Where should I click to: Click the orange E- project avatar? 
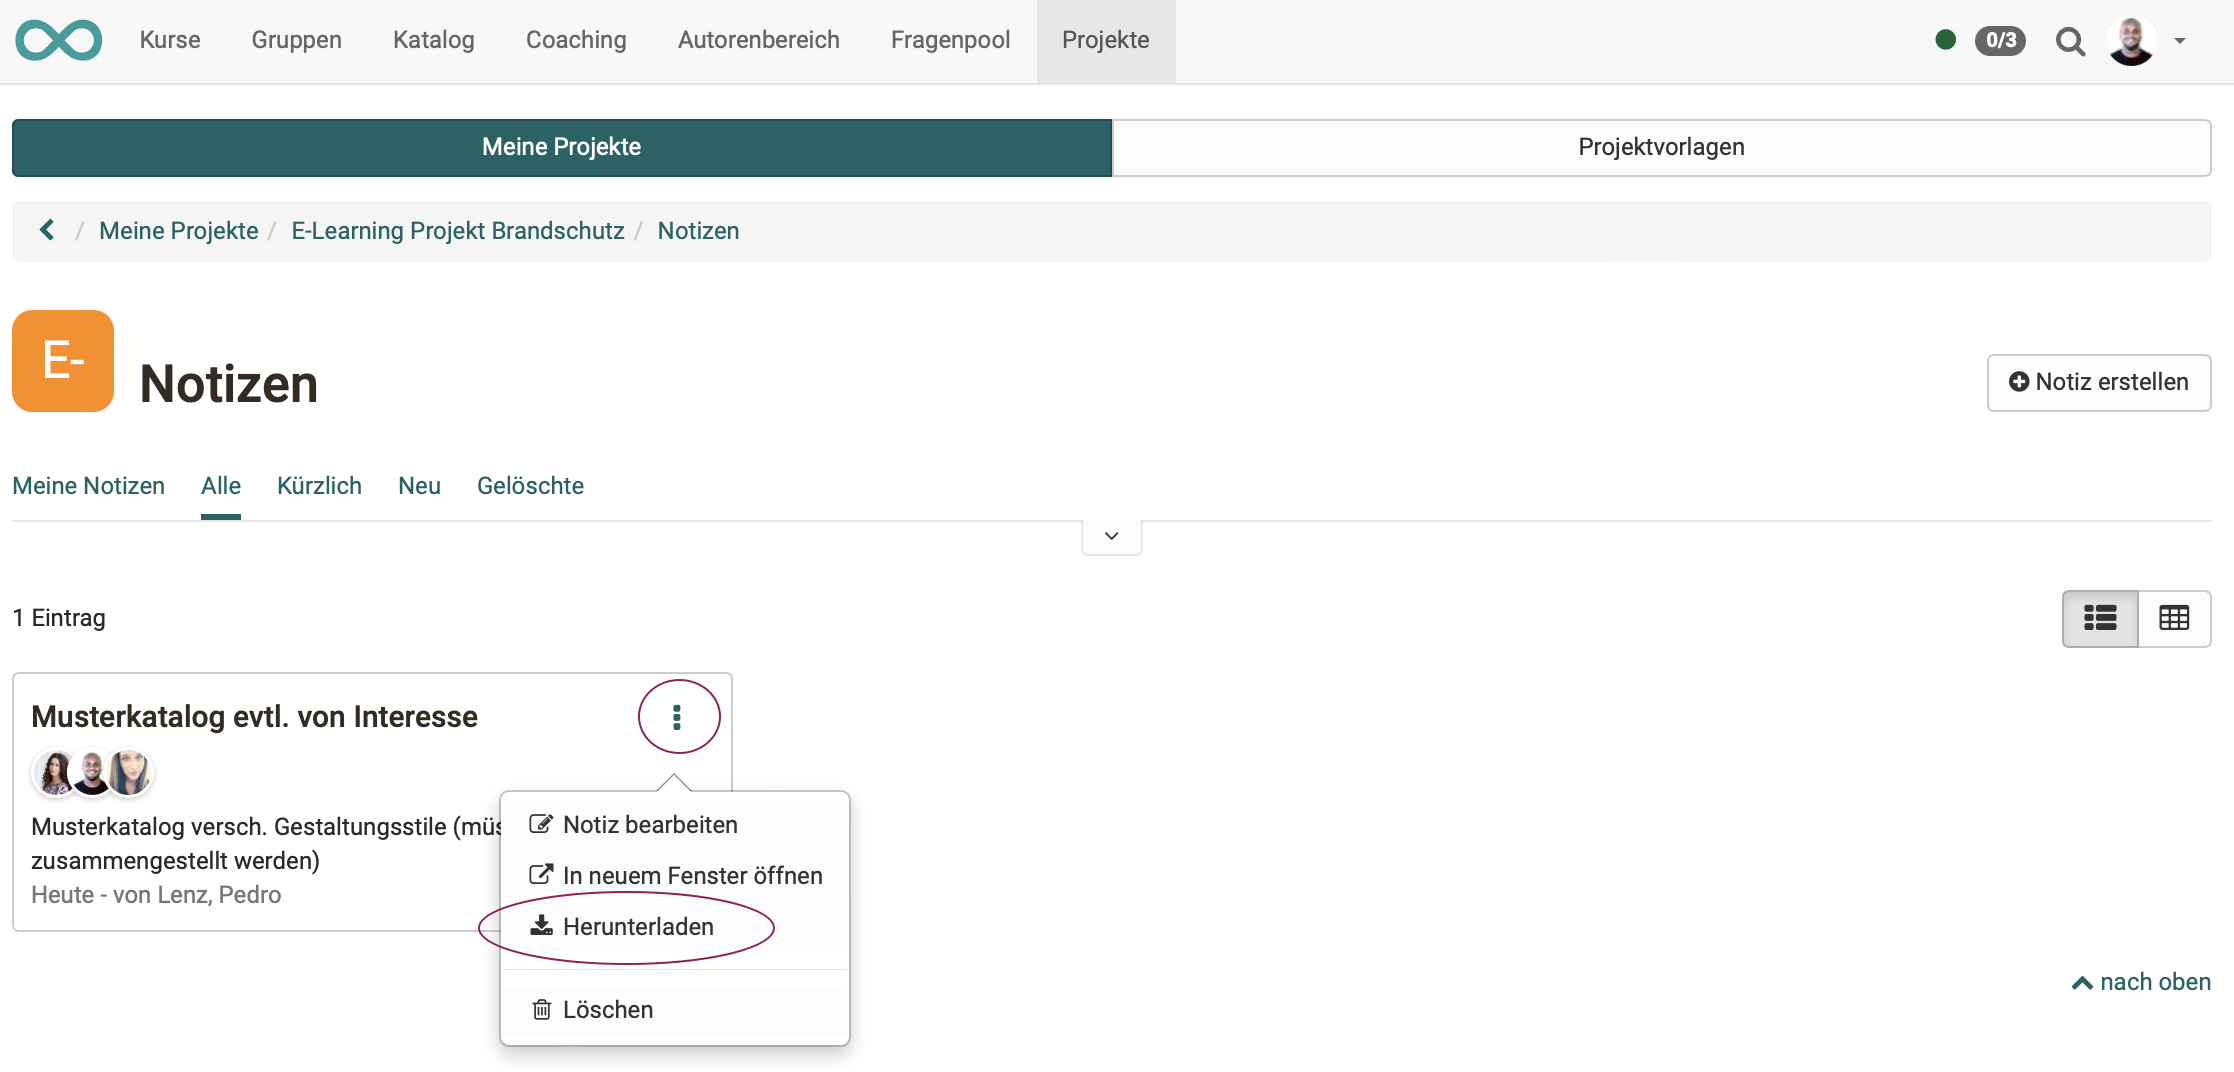tap(63, 361)
